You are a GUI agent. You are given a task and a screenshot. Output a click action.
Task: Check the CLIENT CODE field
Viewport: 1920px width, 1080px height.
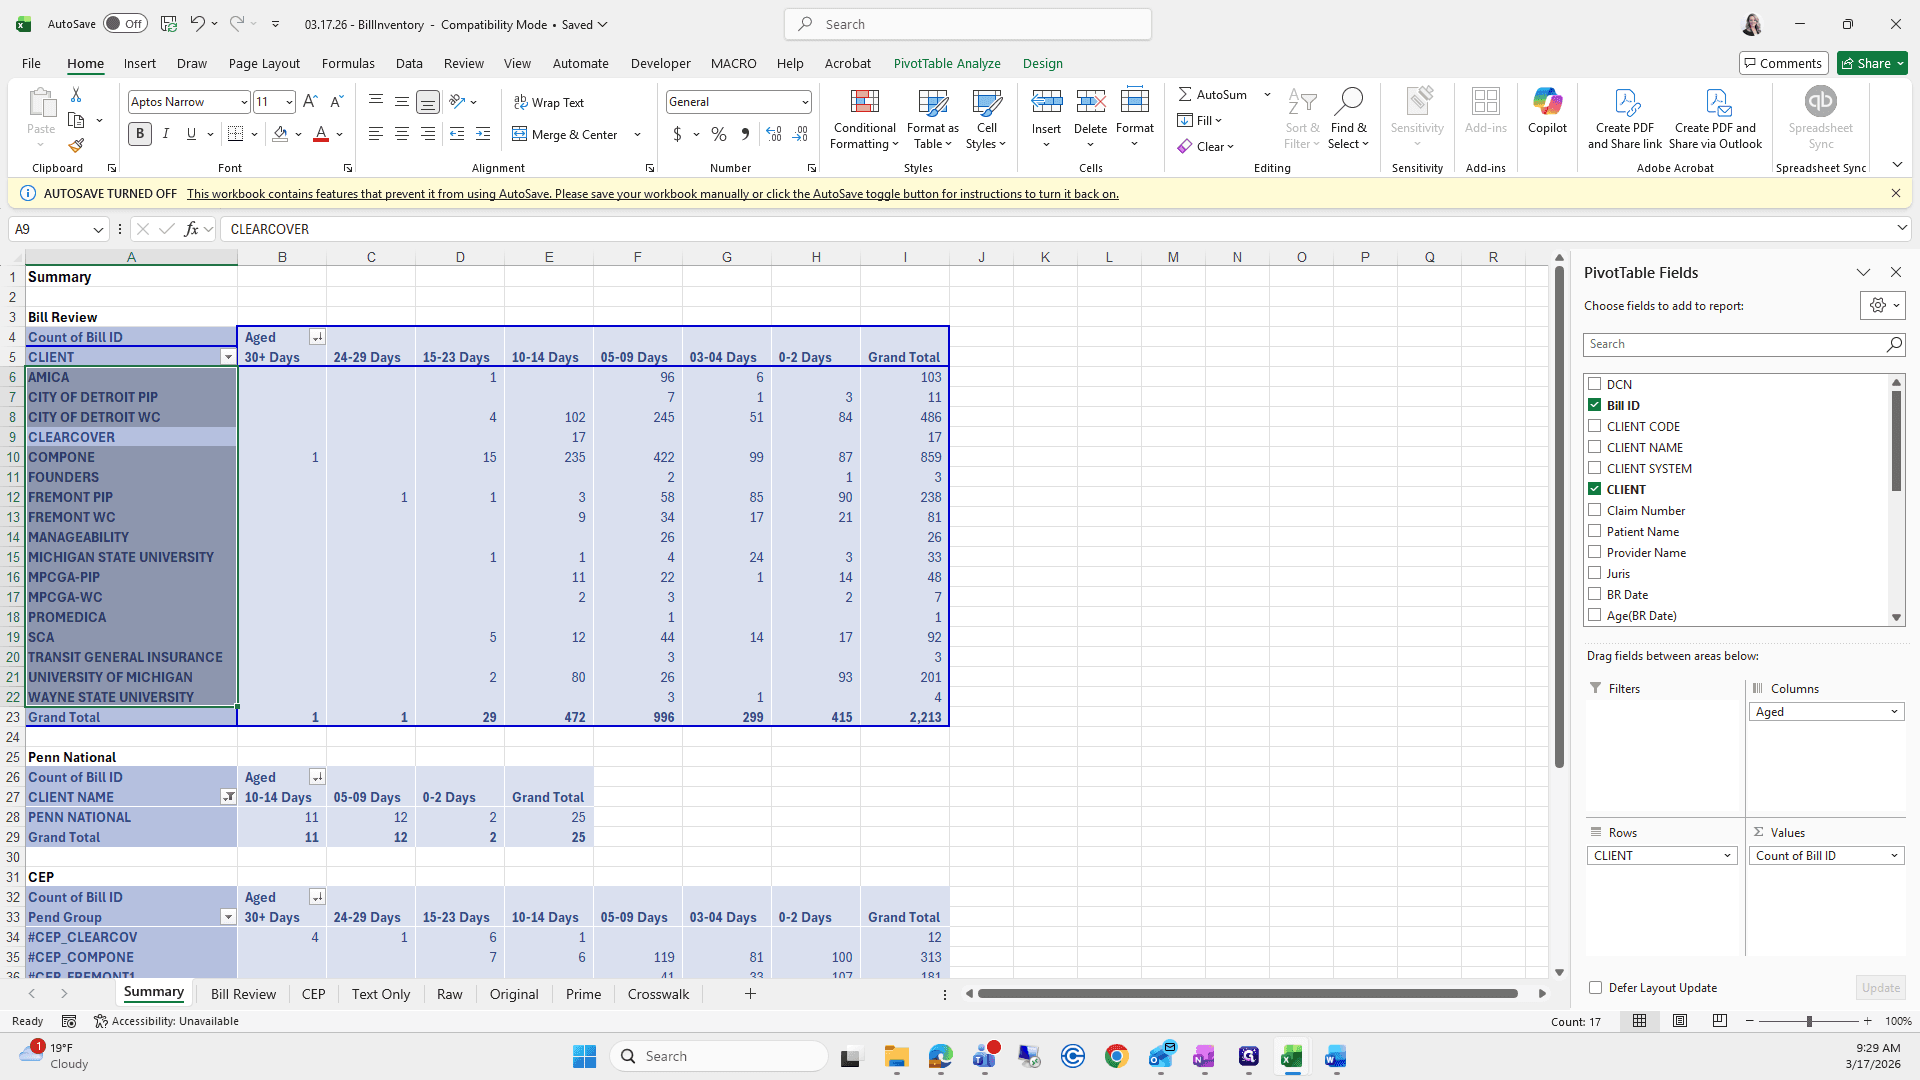(x=1595, y=426)
